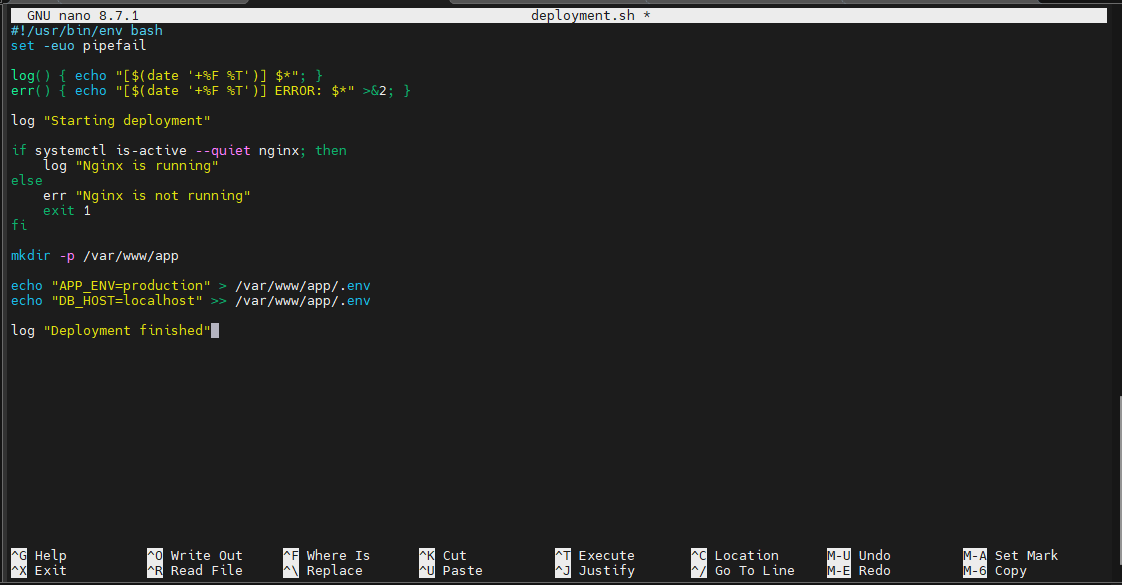Click the ^\ Replace shortcut
The height and width of the screenshot is (585, 1122).
click(323, 571)
